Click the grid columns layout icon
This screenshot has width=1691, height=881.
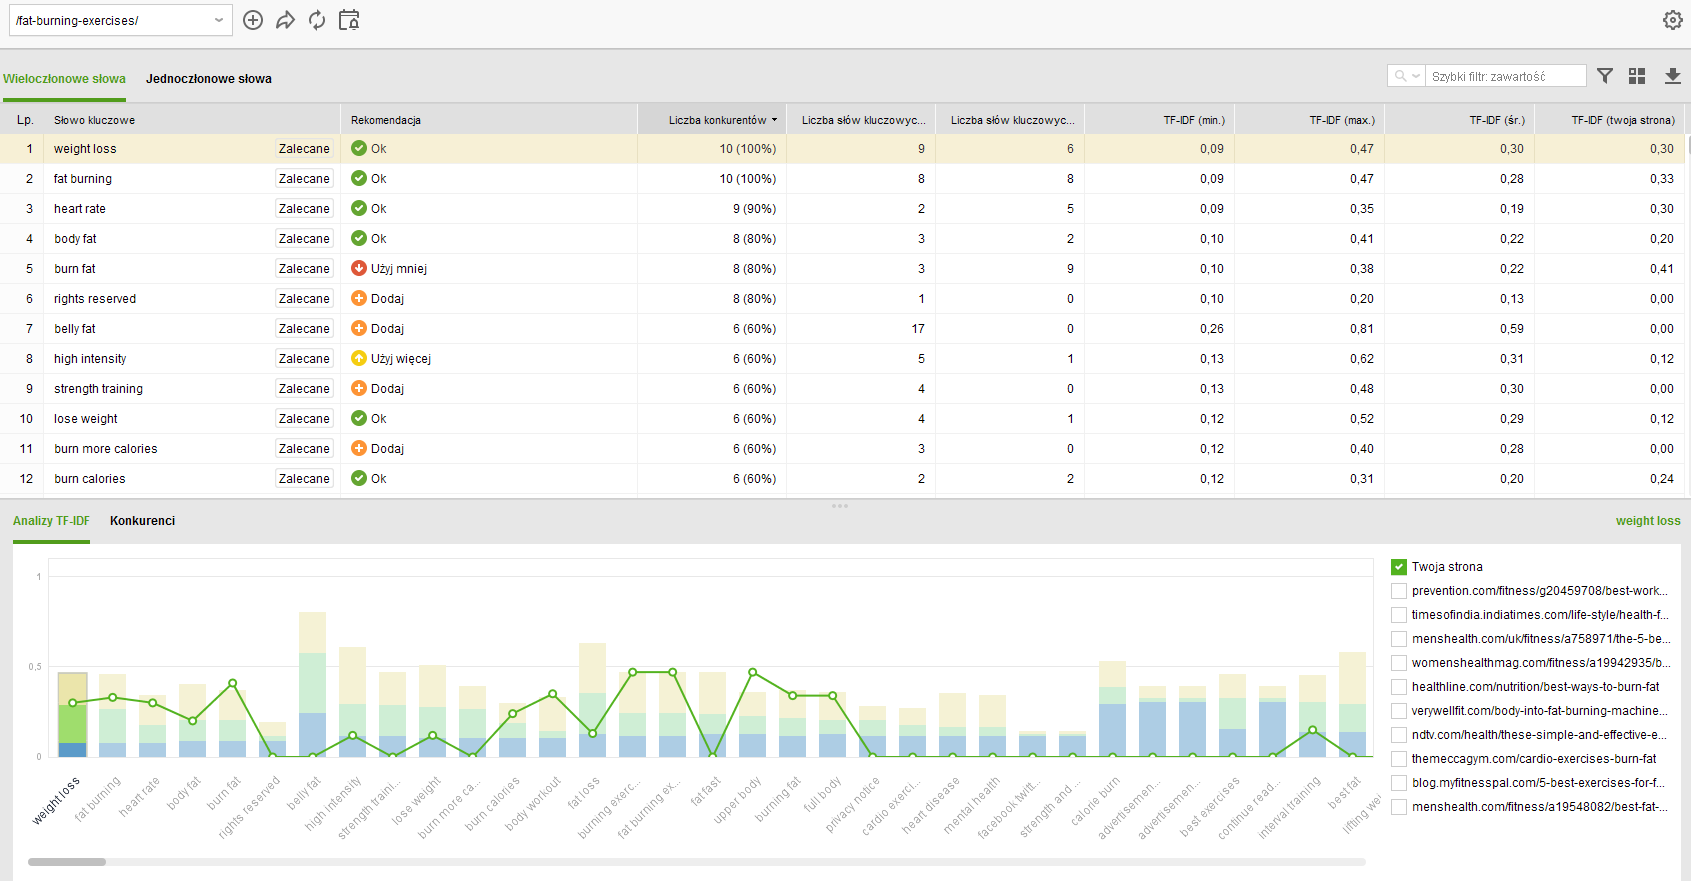[1637, 76]
